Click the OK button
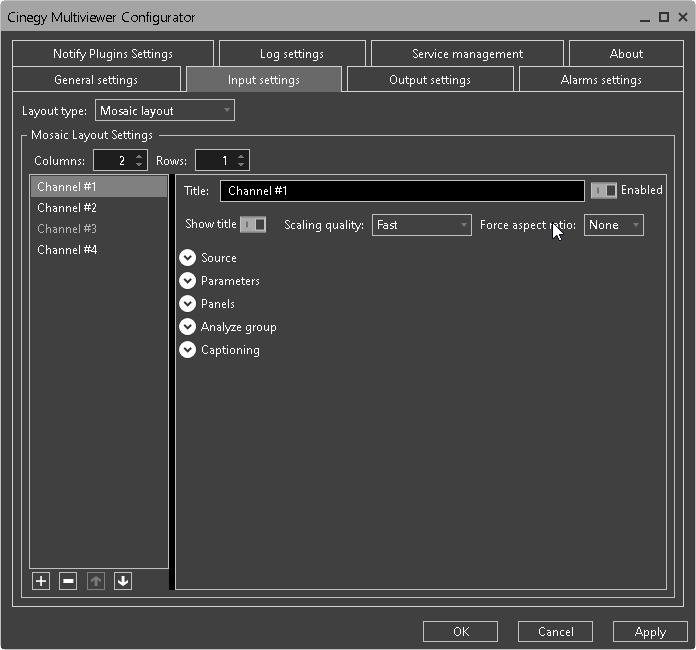Viewport: 696px width, 650px height. [x=460, y=631]
